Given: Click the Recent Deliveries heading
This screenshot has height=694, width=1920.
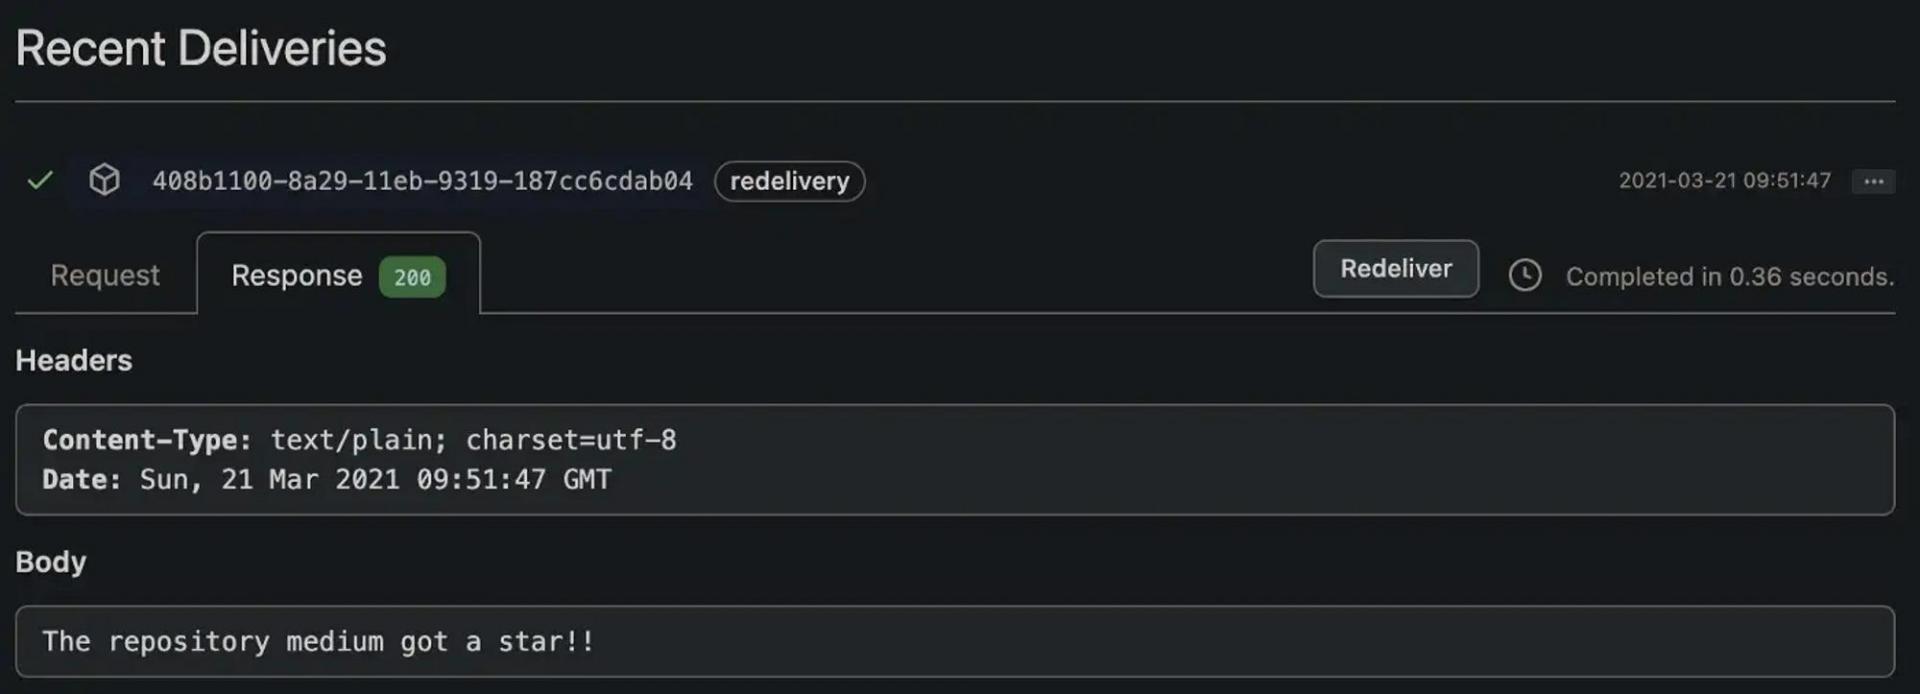Looking at the screenshot, I should click(x=201, y=48).
